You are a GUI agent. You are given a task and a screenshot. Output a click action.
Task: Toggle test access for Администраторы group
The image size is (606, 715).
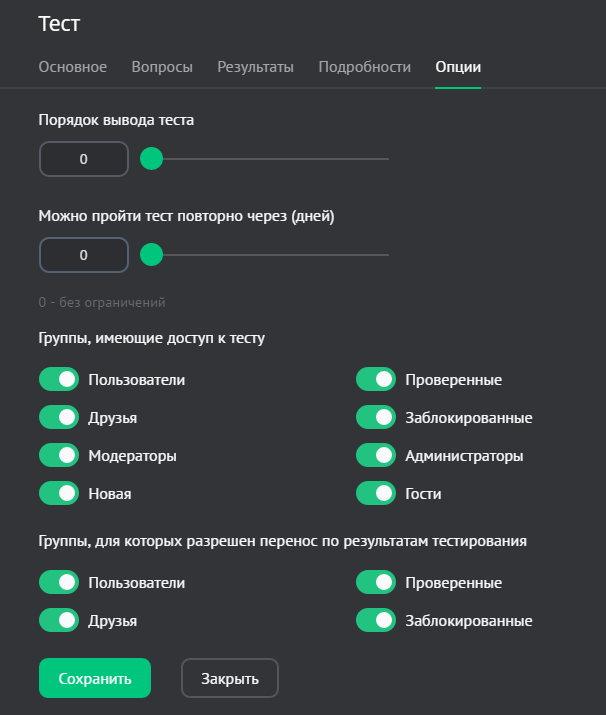[x=376, y=455]
